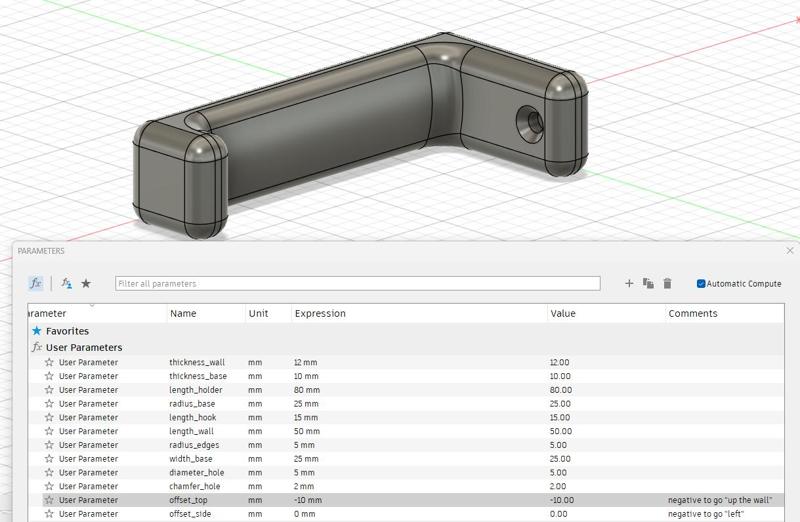Viewport: 800px width, 522px height.
Task: Select the hook end face of the model
Action: [x=161, y=180]
